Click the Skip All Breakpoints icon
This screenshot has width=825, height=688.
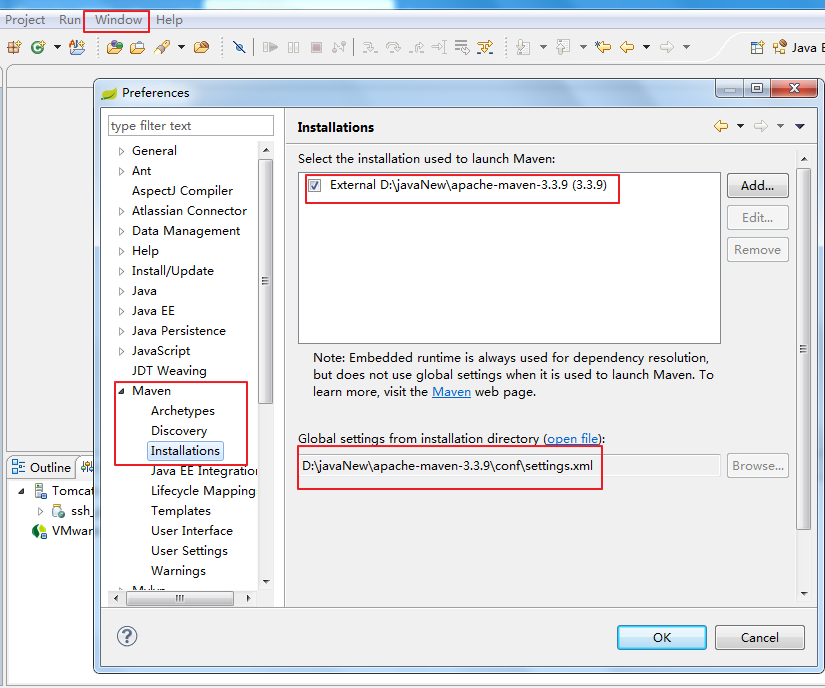[x=239, y=47]
